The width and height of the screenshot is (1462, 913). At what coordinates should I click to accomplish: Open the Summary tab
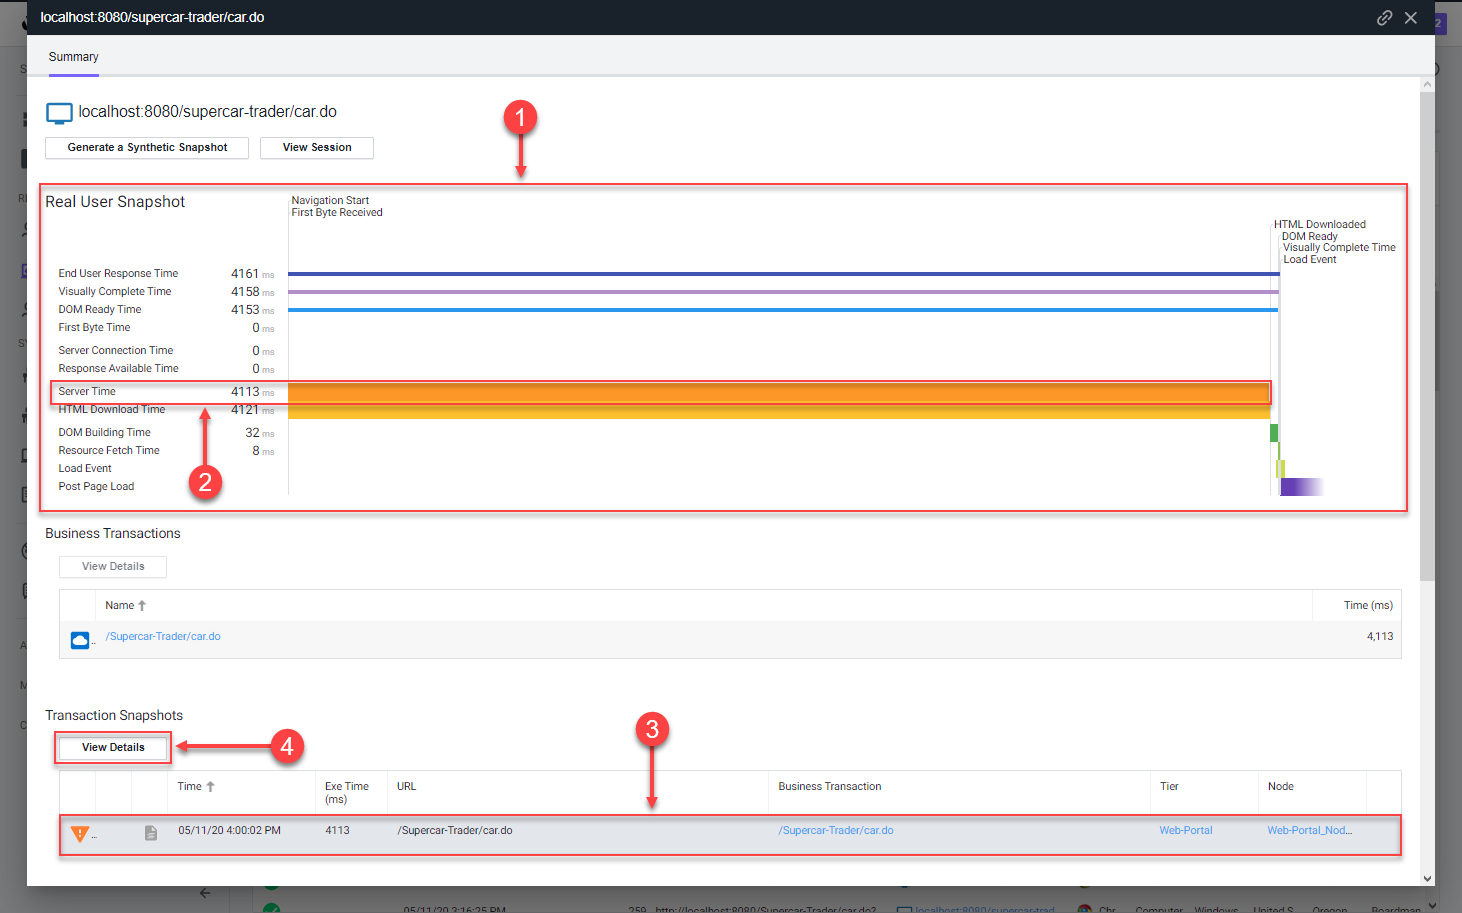click(73, 57)
